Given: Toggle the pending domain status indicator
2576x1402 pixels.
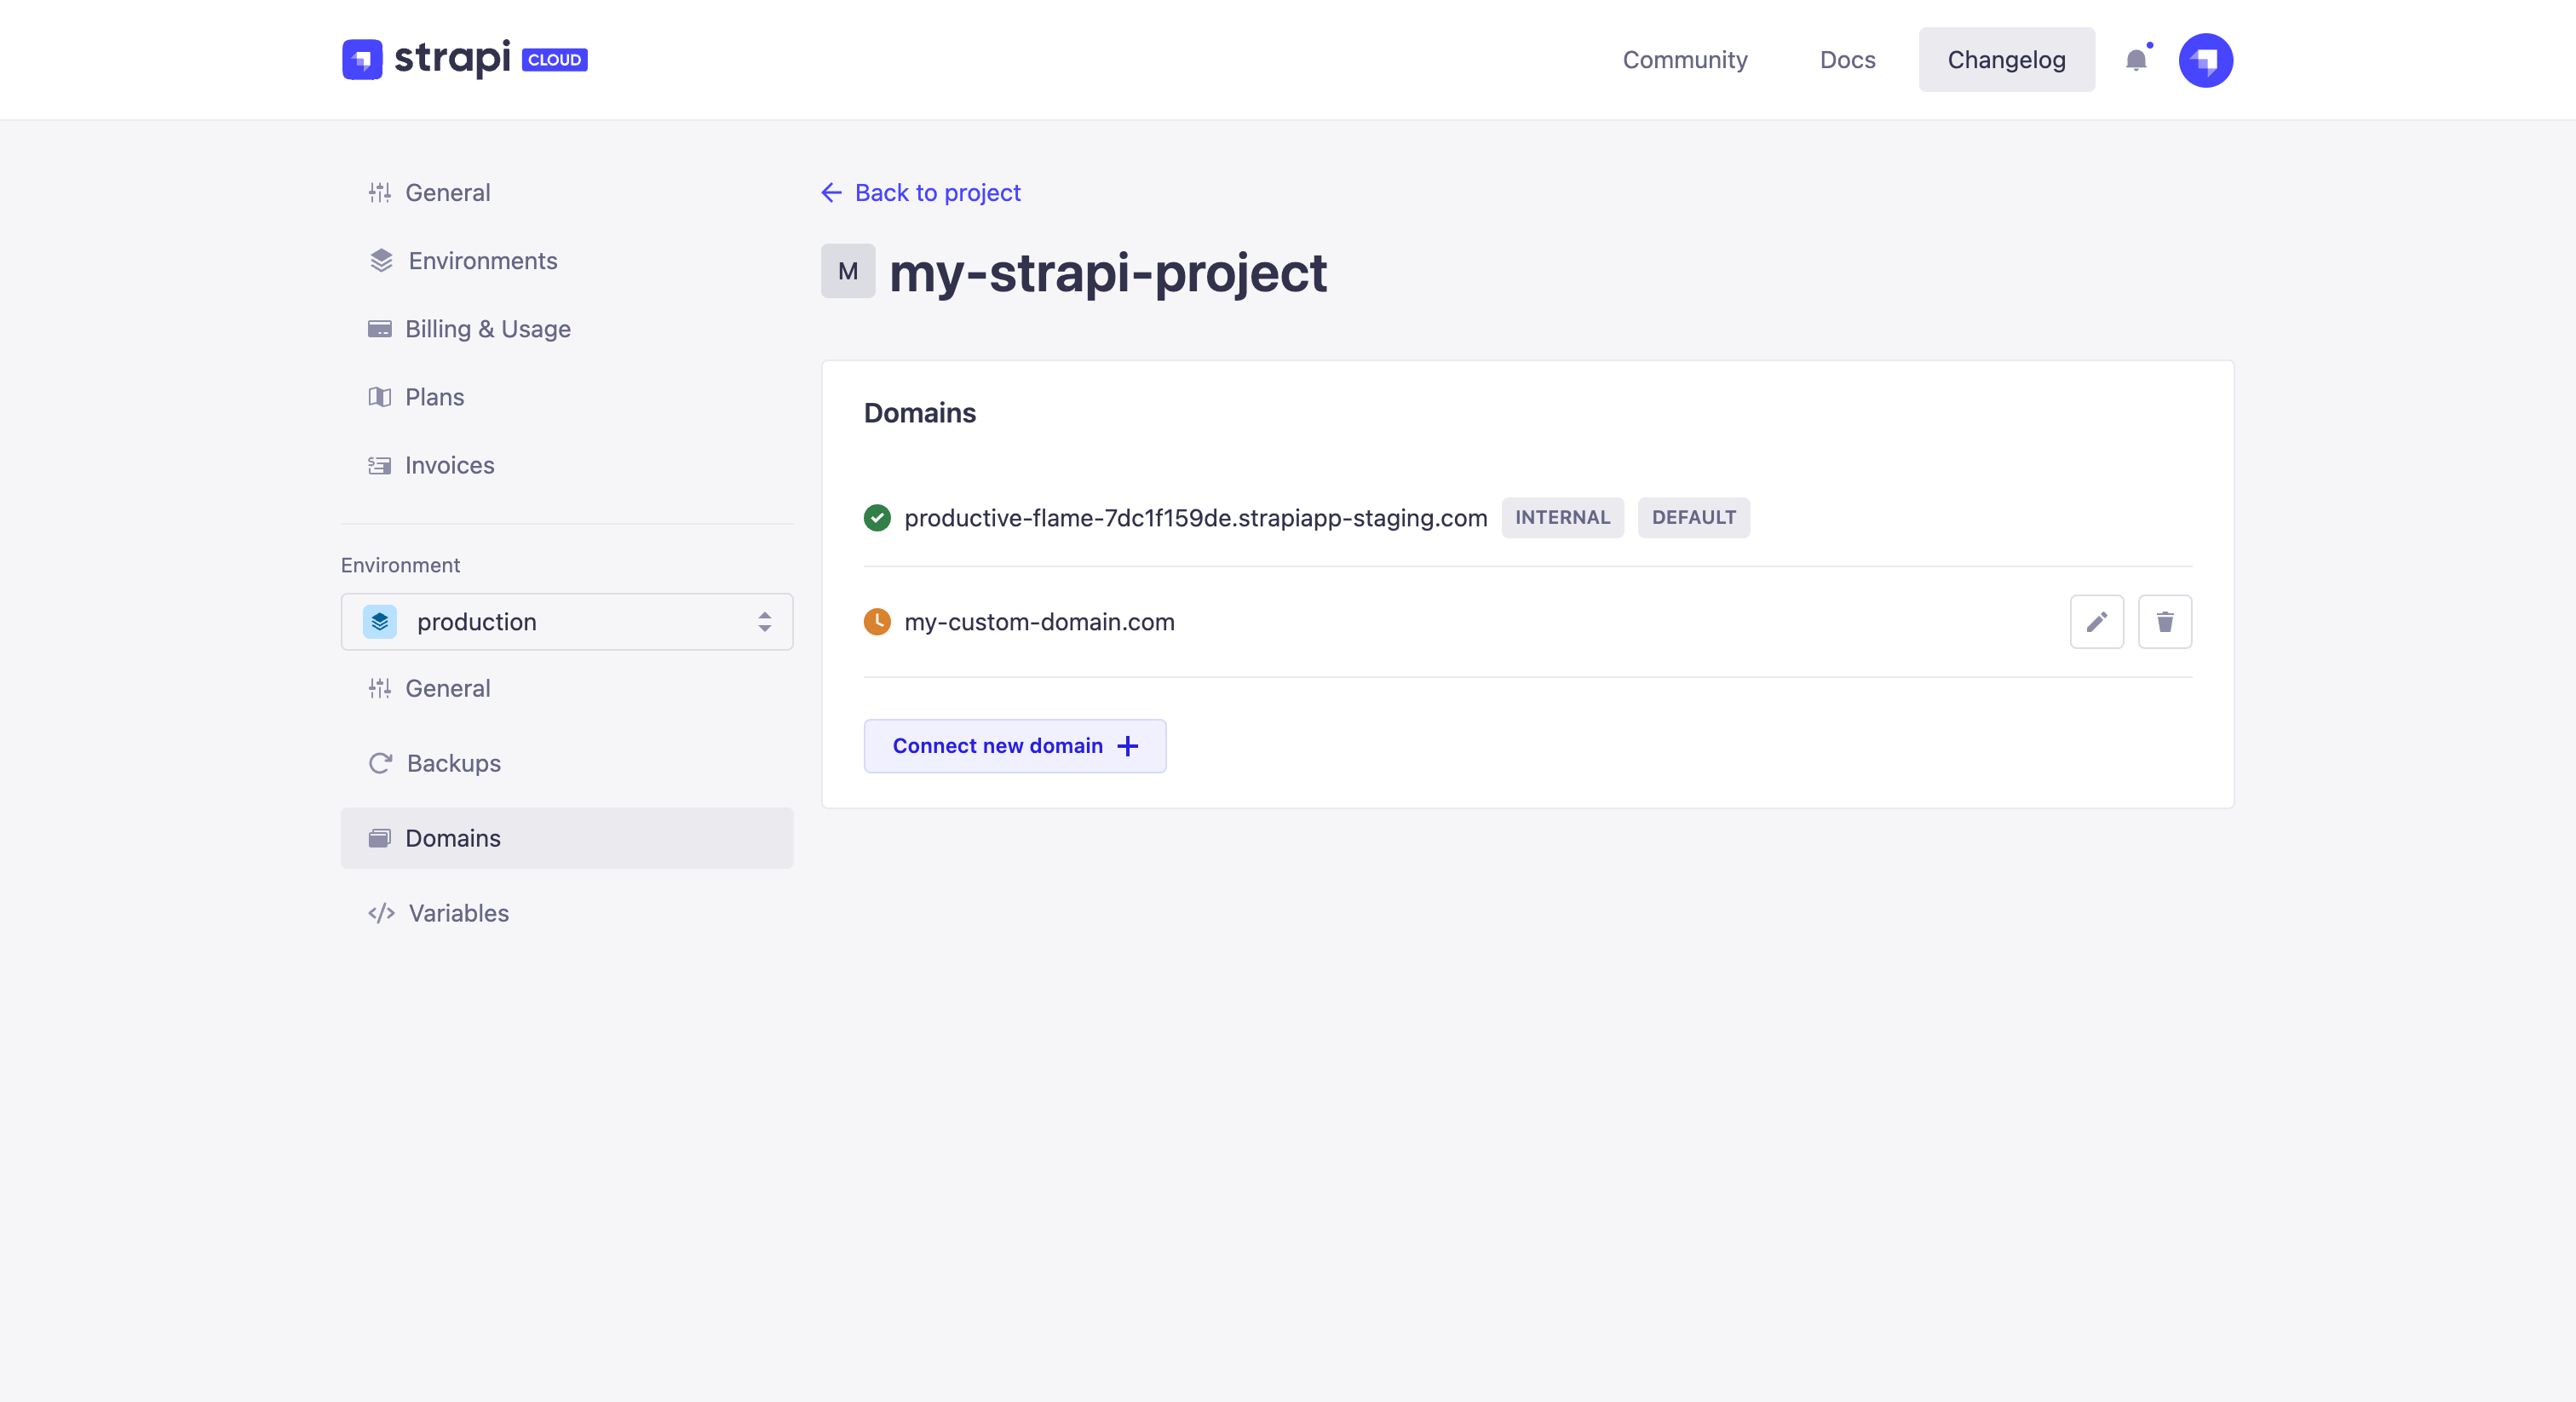Looking at the screenshot, I should (877, 622).
